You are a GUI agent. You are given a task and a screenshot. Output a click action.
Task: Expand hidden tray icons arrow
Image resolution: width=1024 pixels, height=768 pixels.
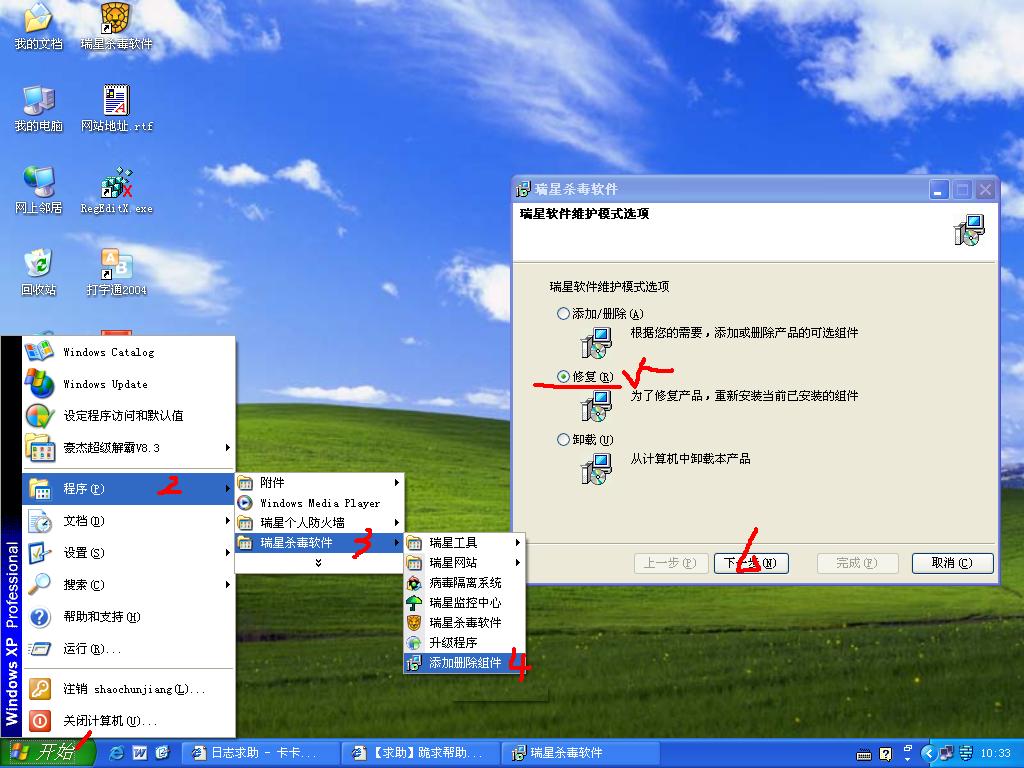[x=929, y=754]
